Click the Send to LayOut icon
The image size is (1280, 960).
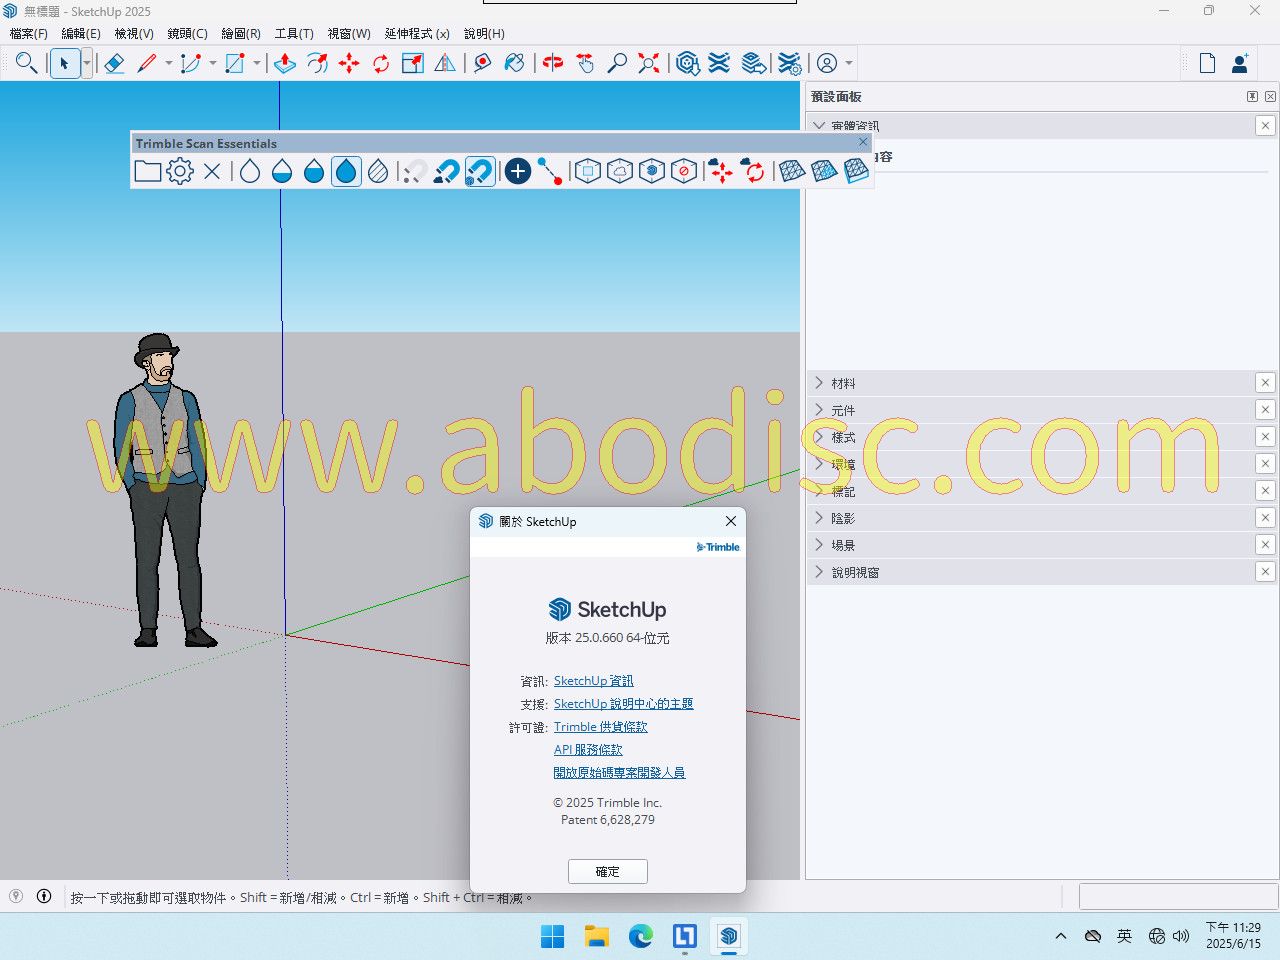[754, 63]
